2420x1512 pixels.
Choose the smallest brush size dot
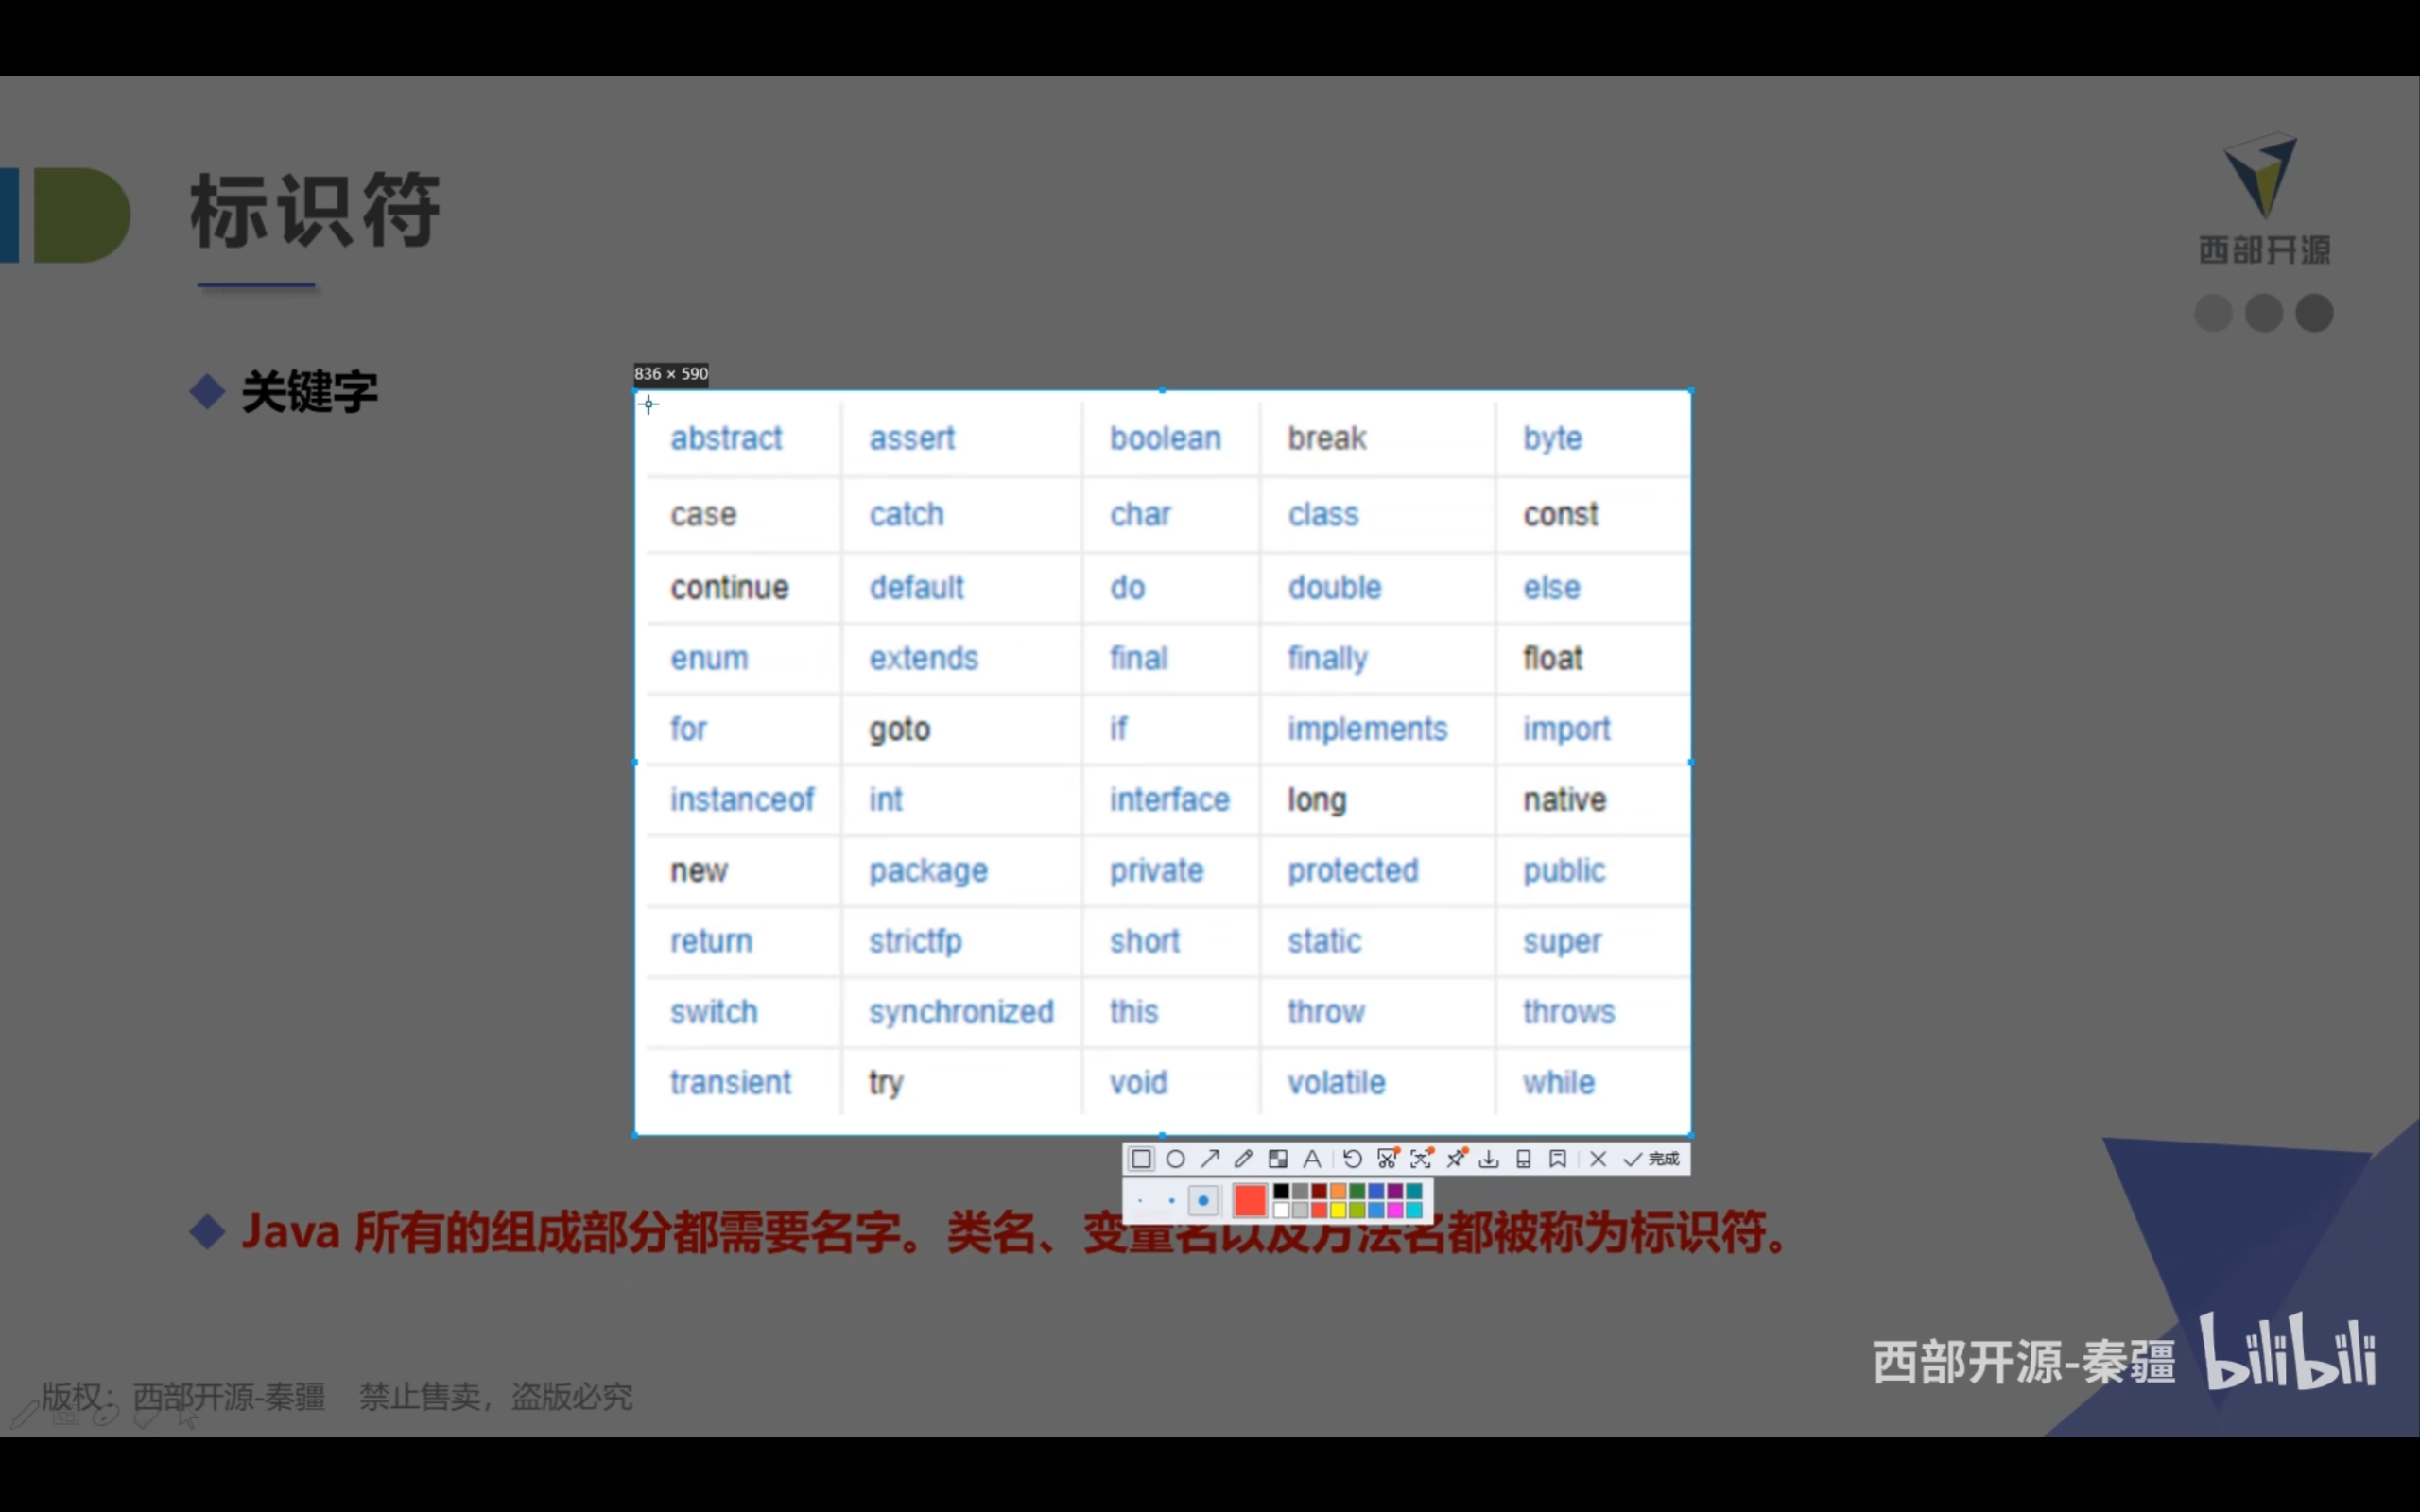tap(1141, 1201)
